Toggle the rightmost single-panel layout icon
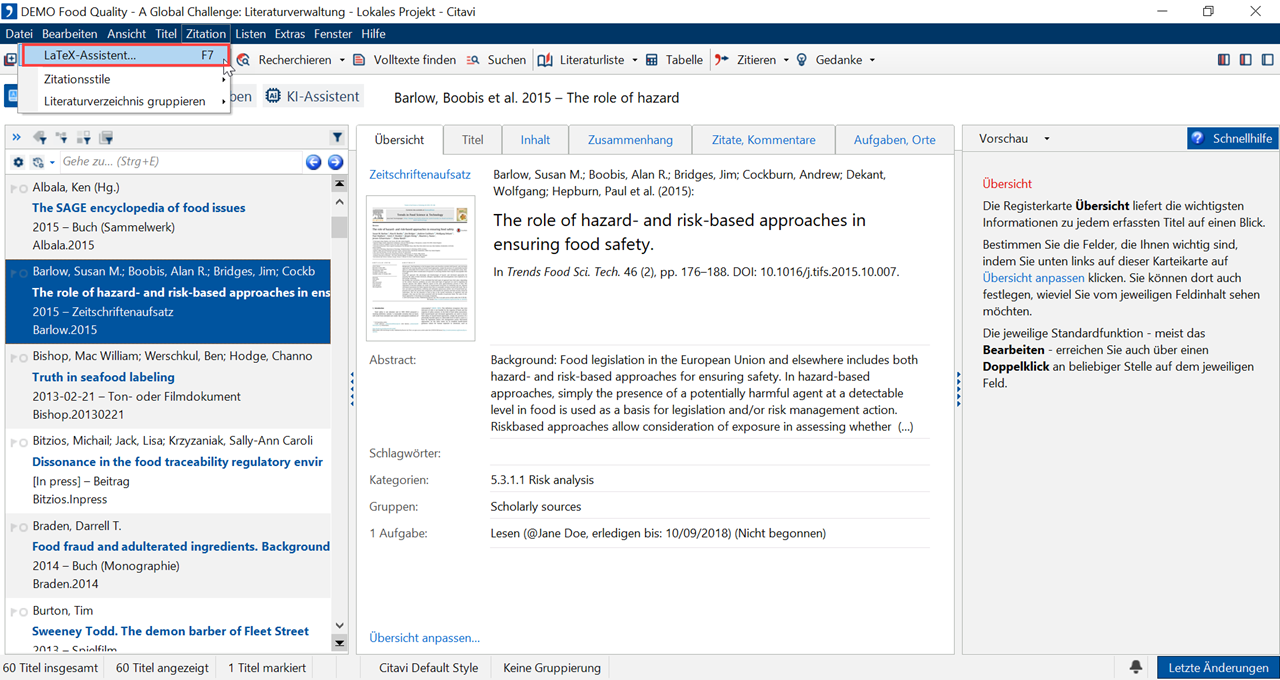This screenshot has height=680, width=1280. coord(1267,60)
